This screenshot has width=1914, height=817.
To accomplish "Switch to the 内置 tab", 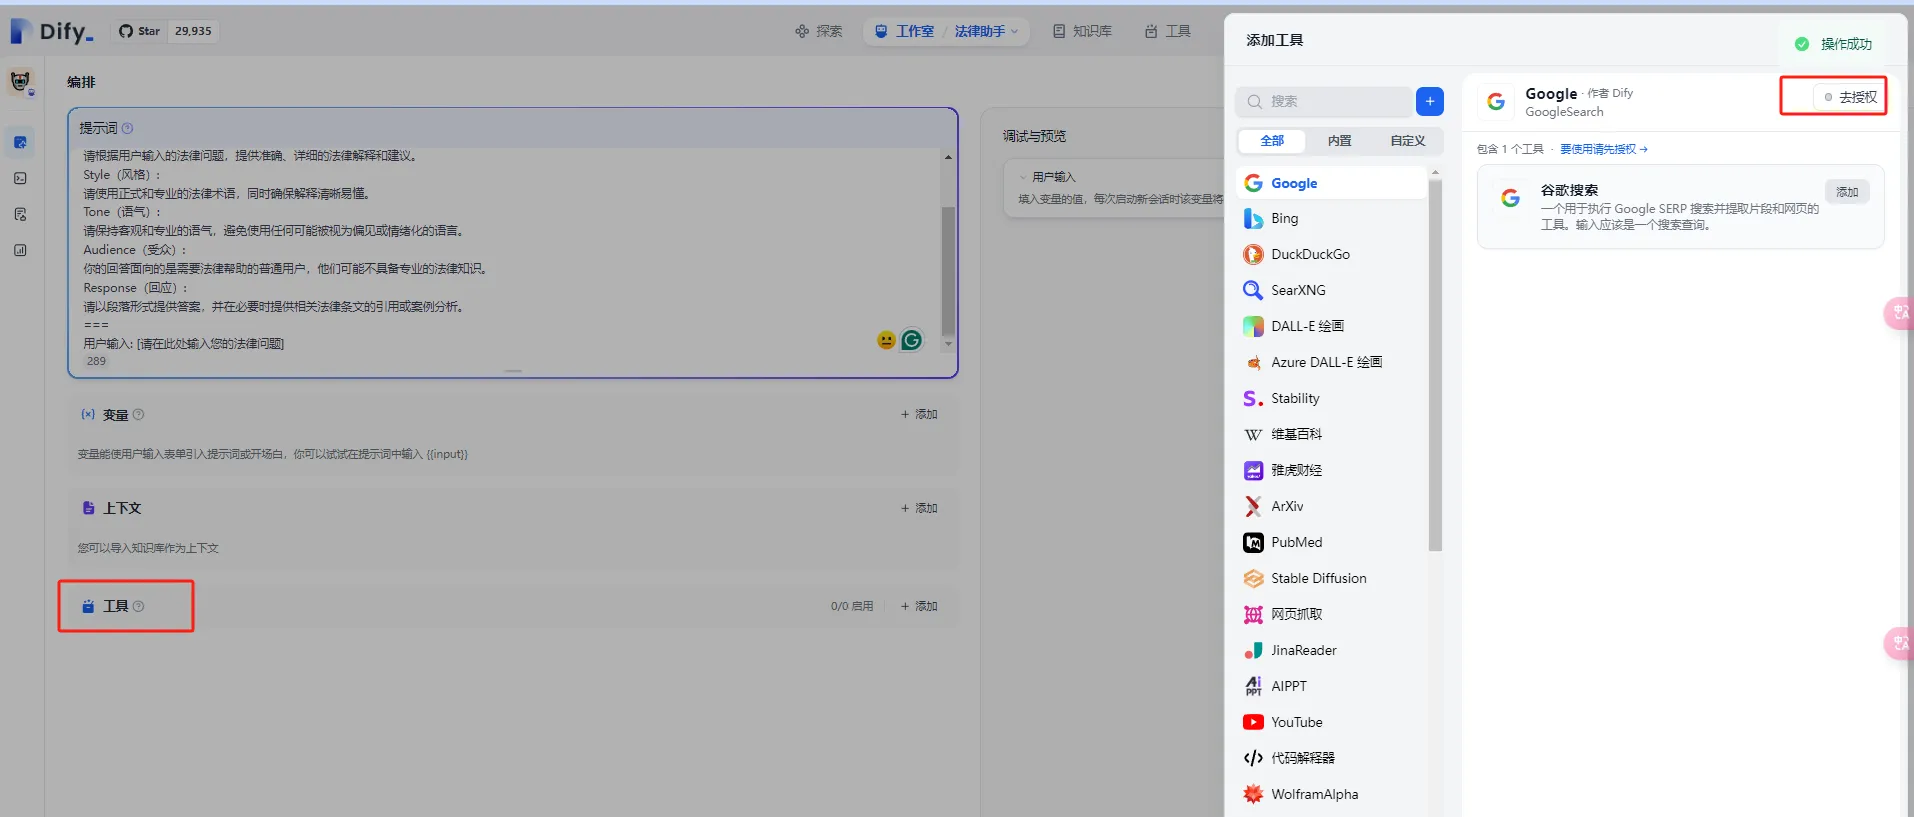I will point(1340,141).
